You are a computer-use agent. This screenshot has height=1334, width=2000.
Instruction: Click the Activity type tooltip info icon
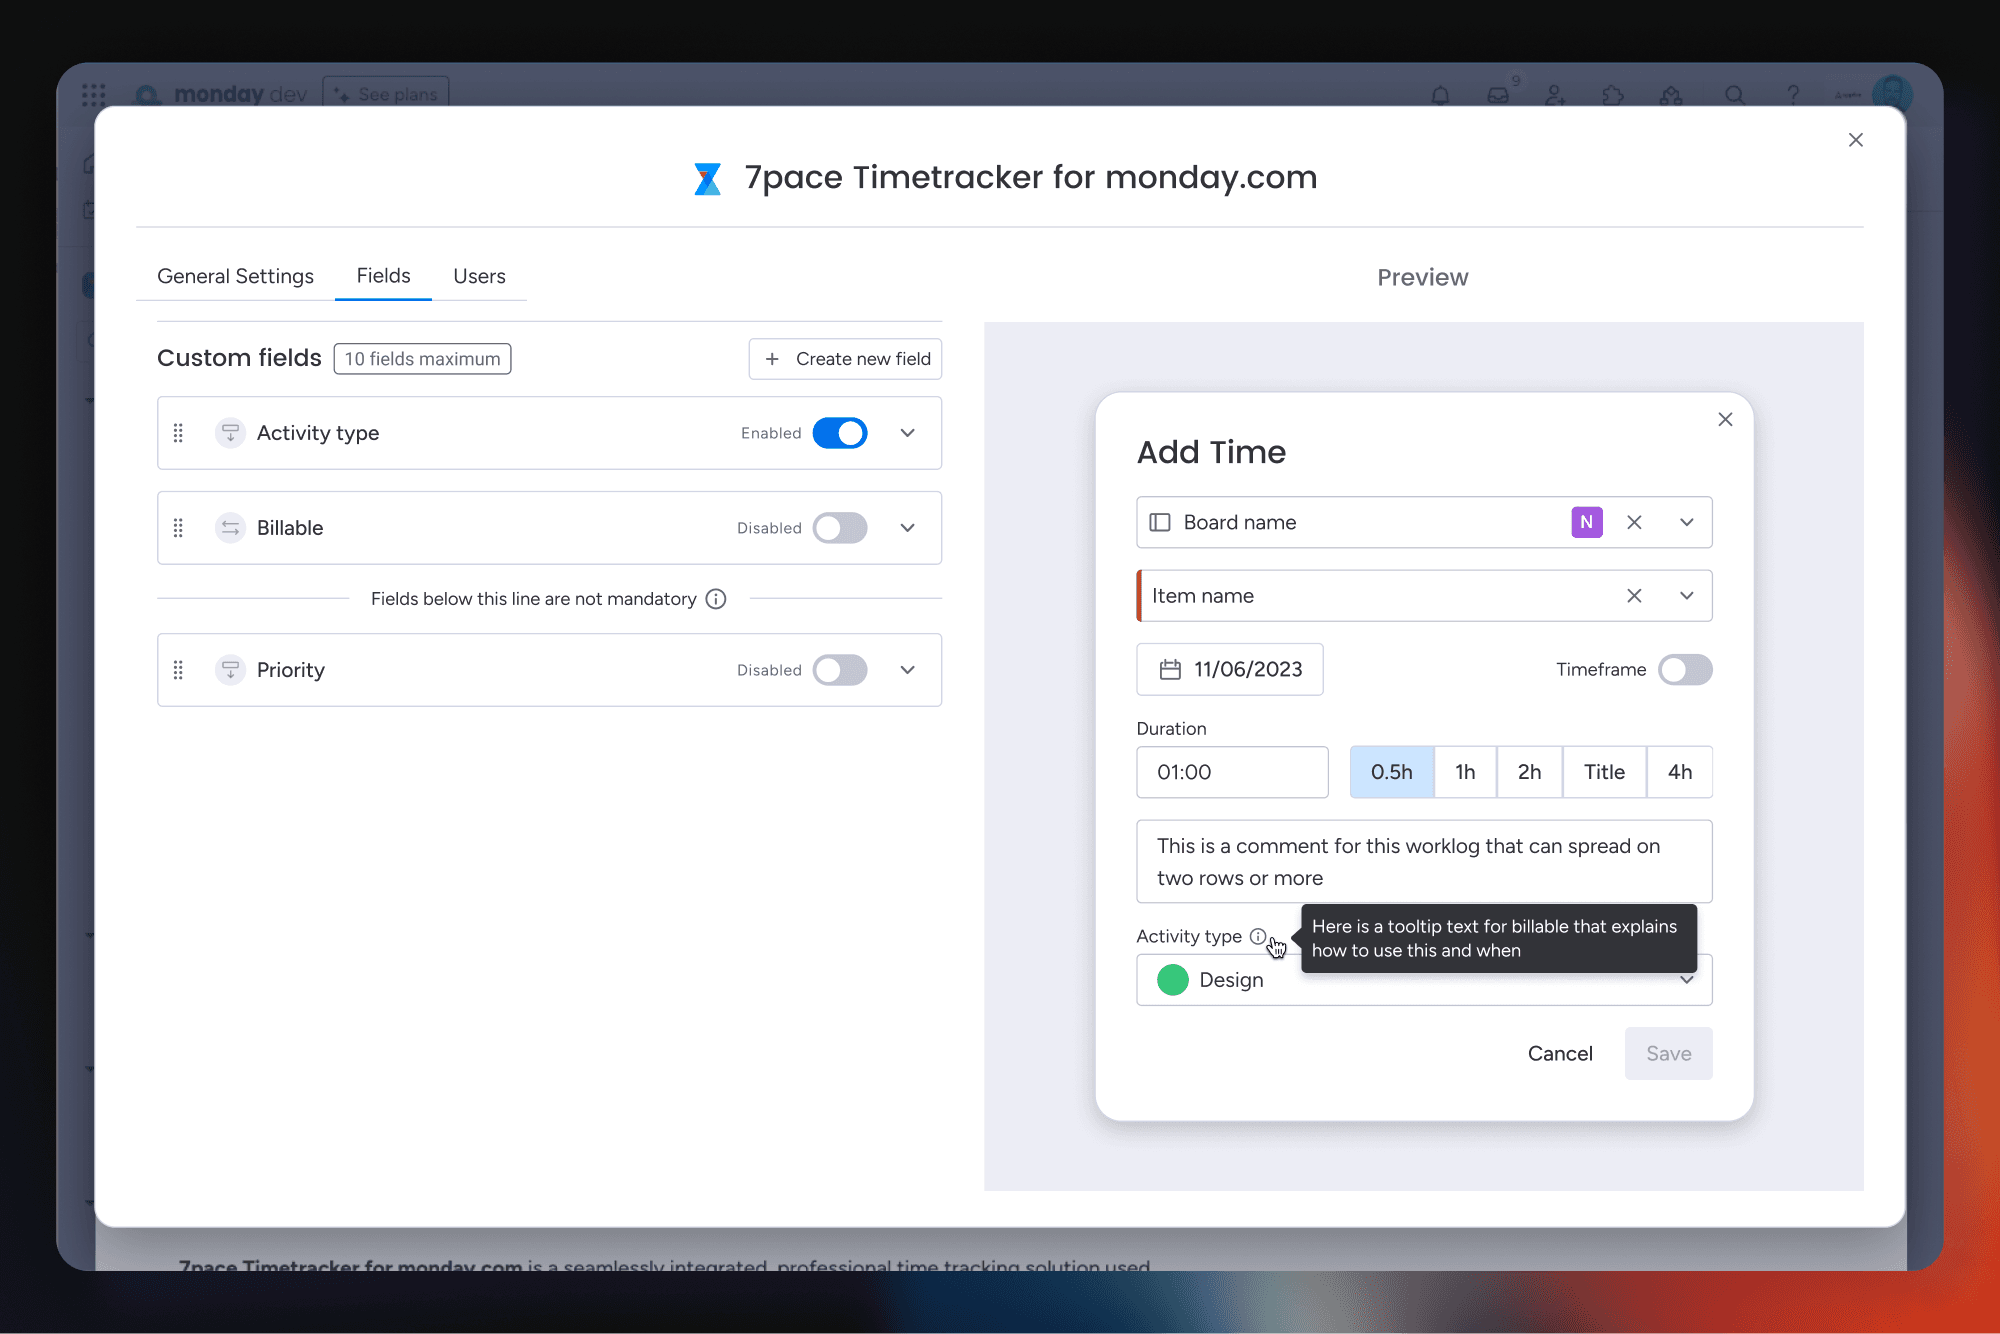click(x=1258, y=936)
